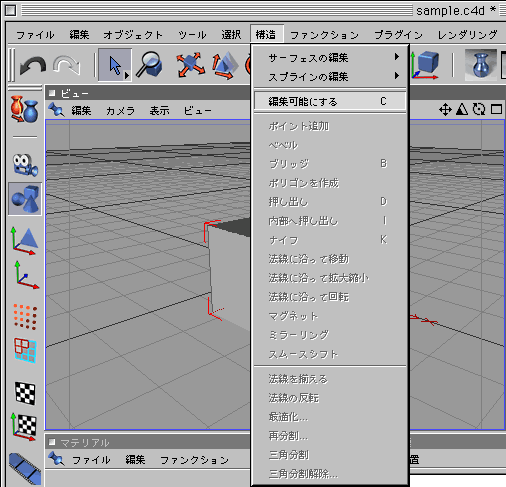This screenshot has height=487, width=506.
Task: Toggle the pin icon in view panel
Action: point(56,110)
